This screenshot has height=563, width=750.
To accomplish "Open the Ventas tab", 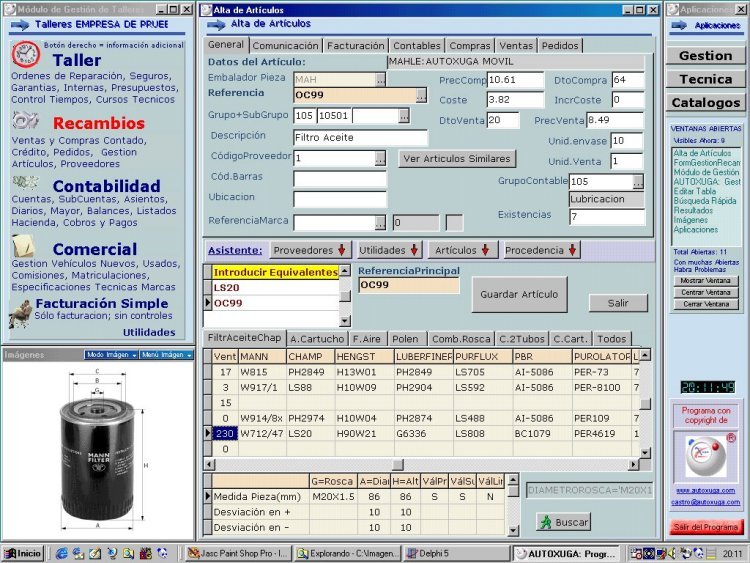I will click(516, 45).
